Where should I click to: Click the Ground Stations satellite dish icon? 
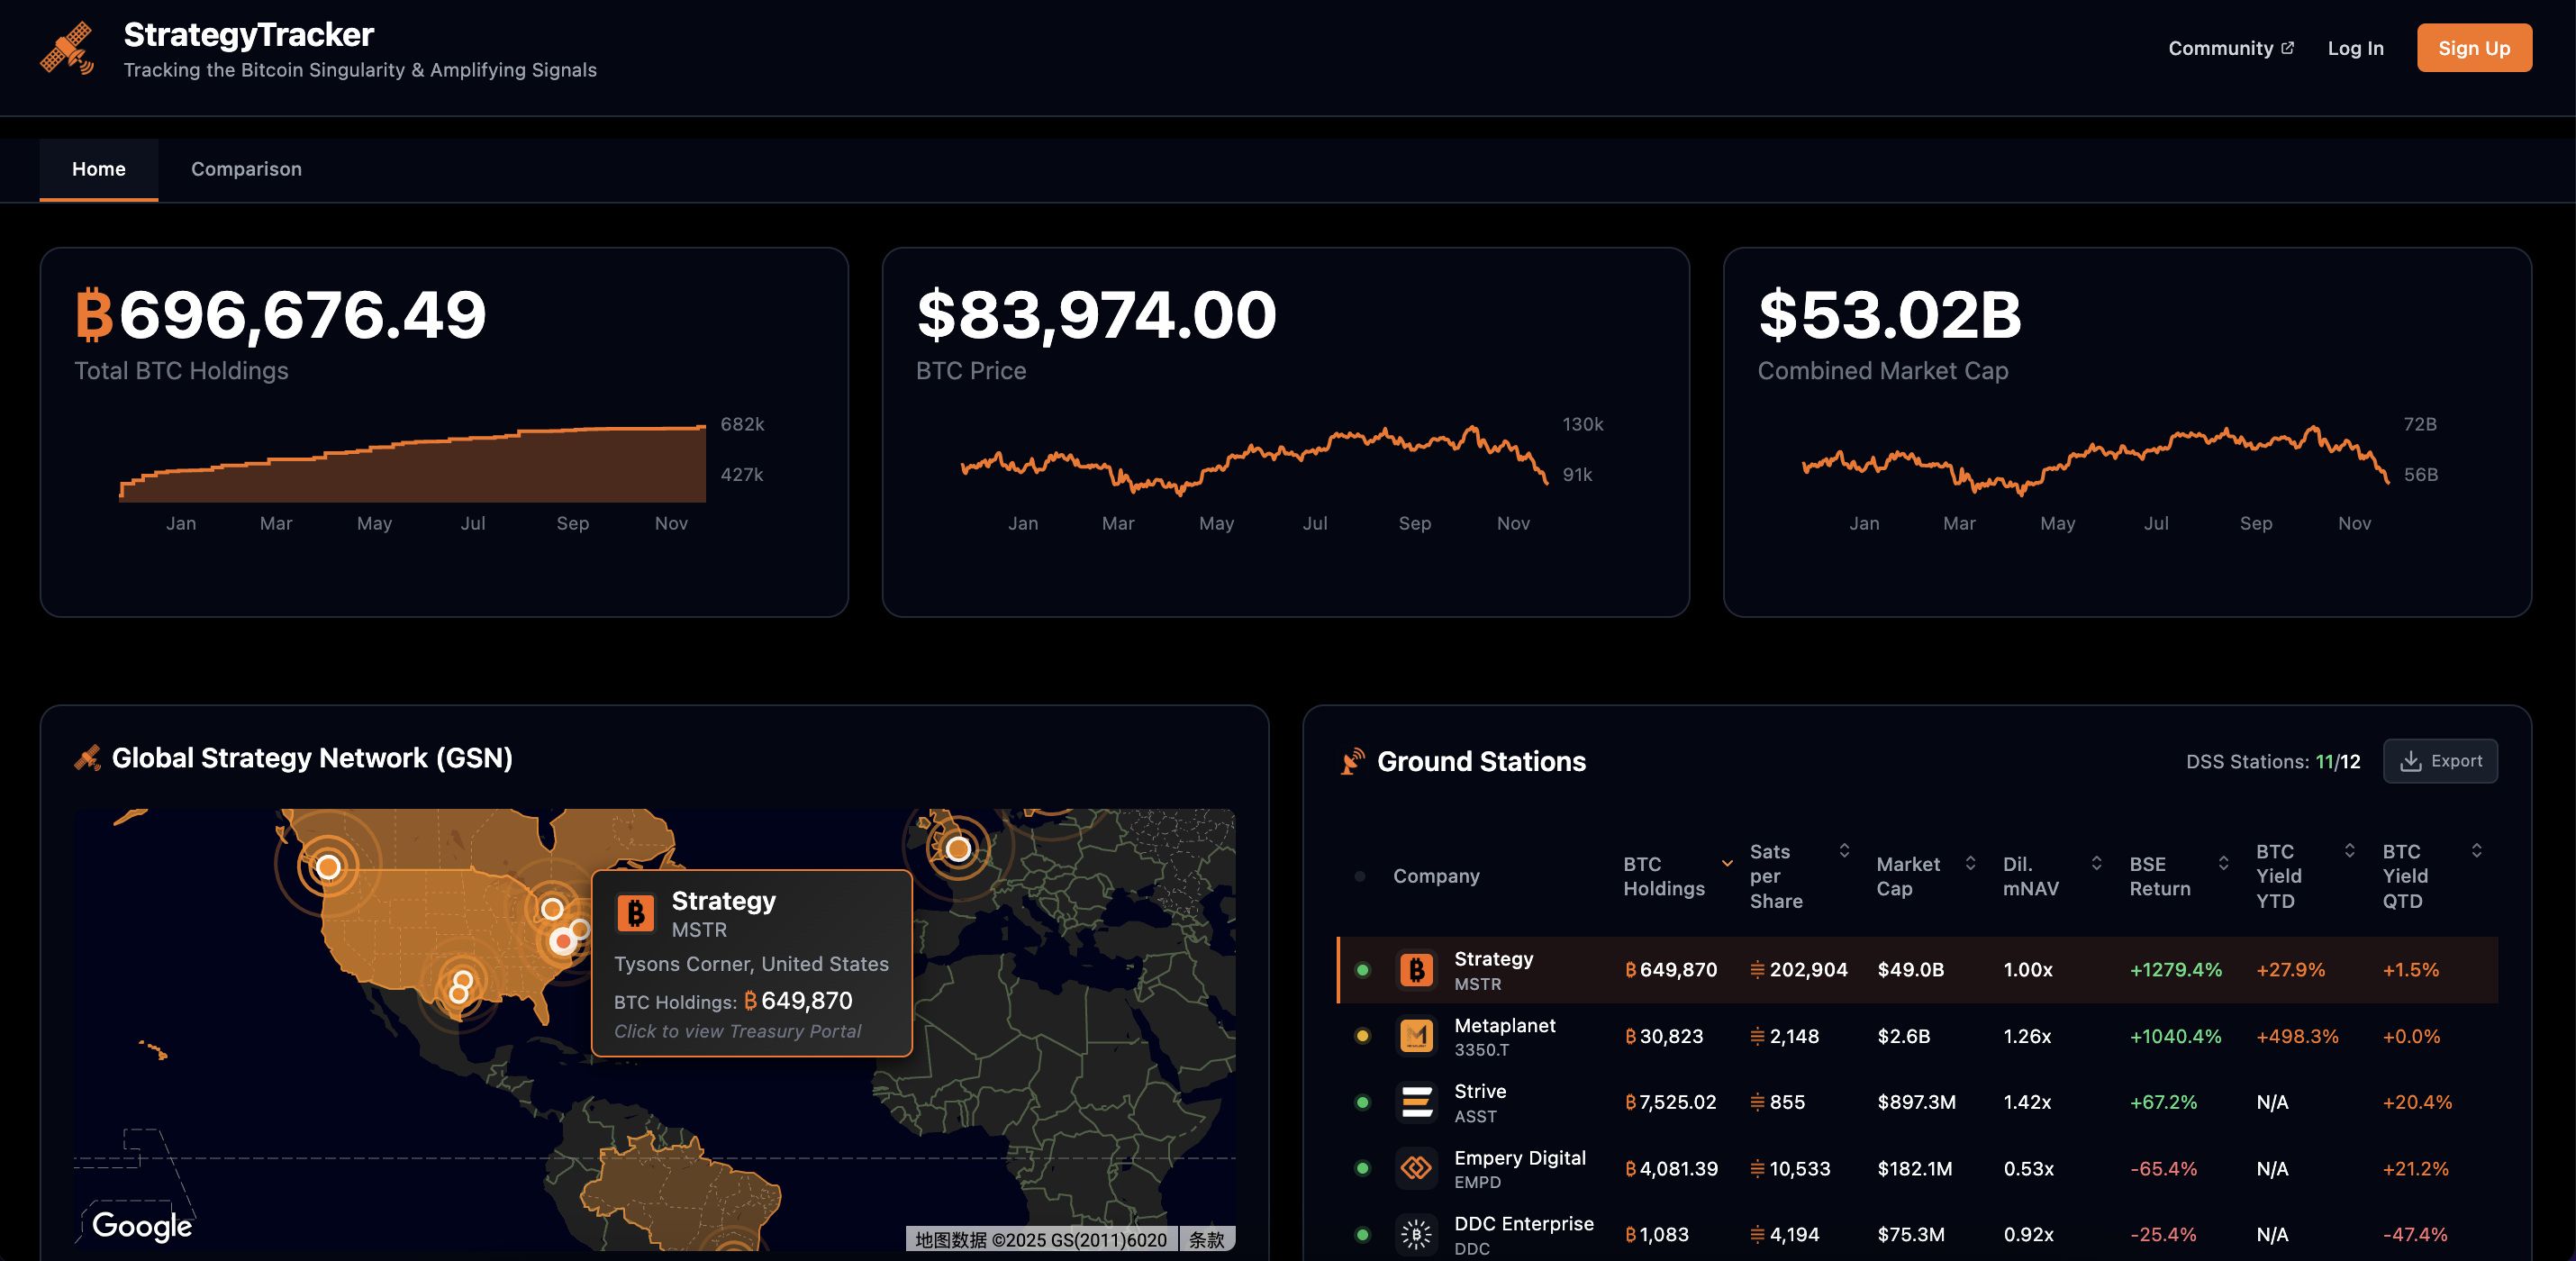(1352, 761)
